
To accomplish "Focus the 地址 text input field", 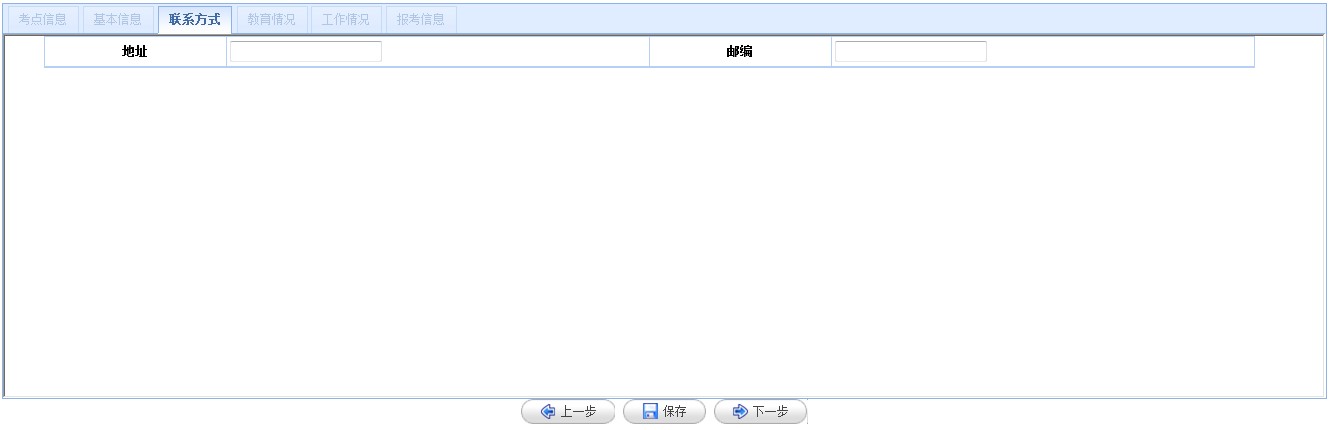I will coord(306,52).
